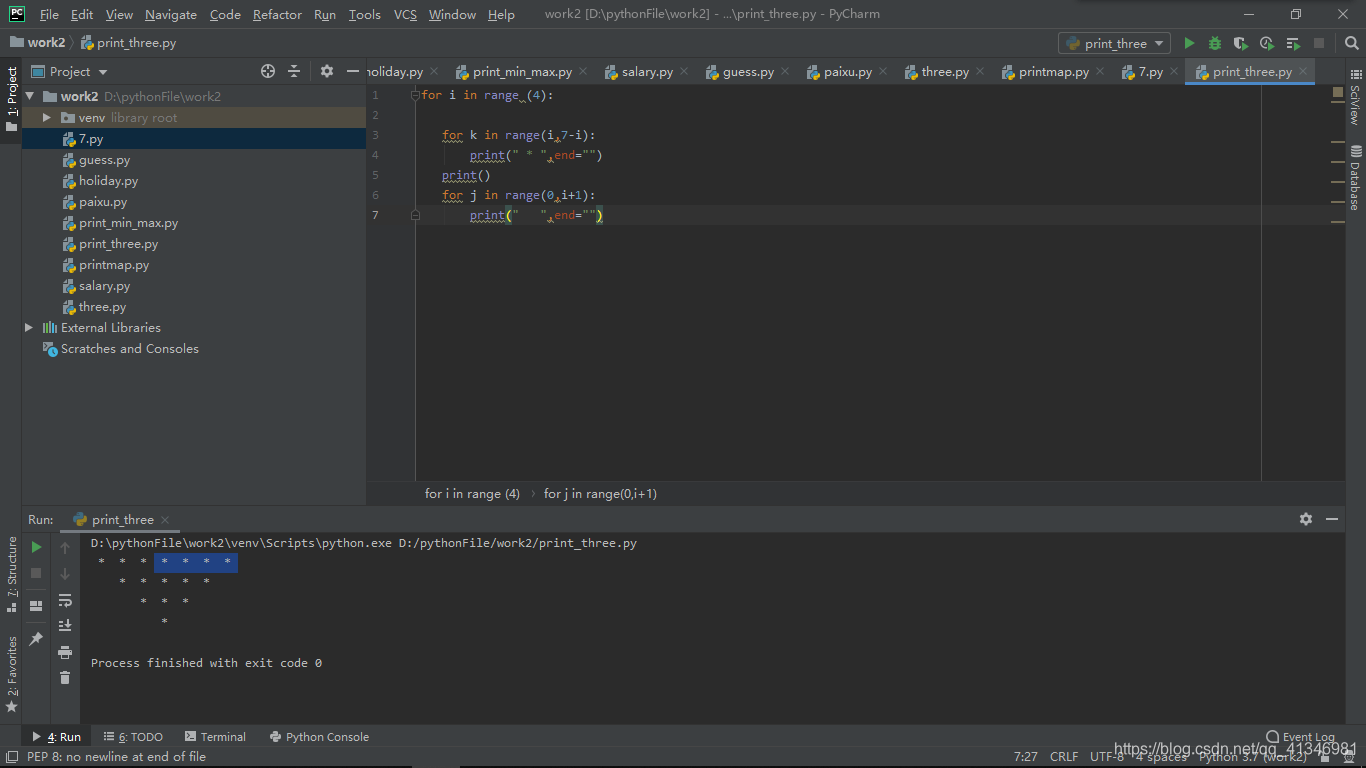This screenshot has height=768, width=1366.
Task: Open the 6: TODO tool window
Action: [133, 737]
